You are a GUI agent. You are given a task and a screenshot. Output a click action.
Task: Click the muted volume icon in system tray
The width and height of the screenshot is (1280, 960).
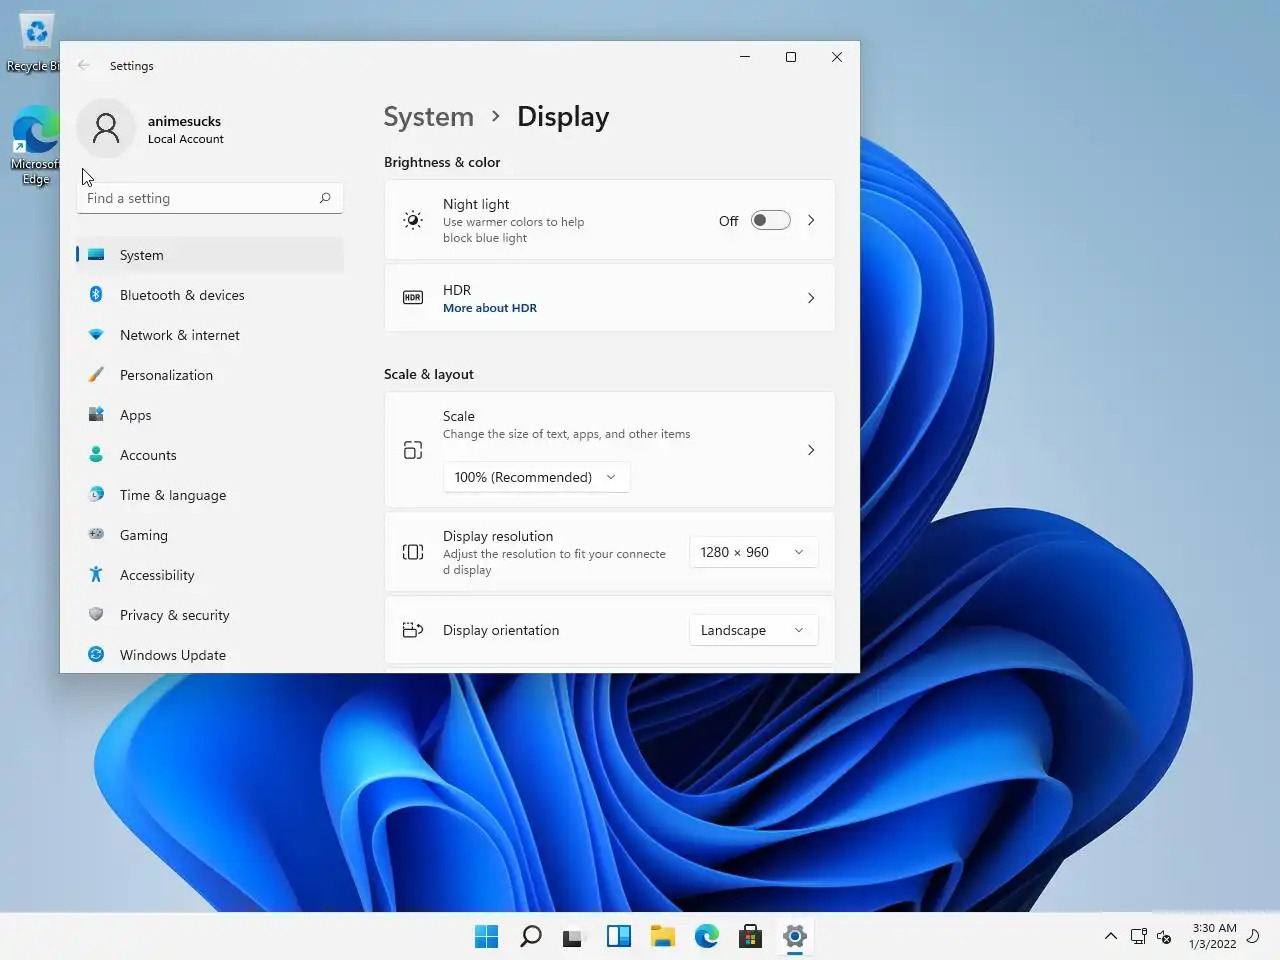(x=1164, y=936)
